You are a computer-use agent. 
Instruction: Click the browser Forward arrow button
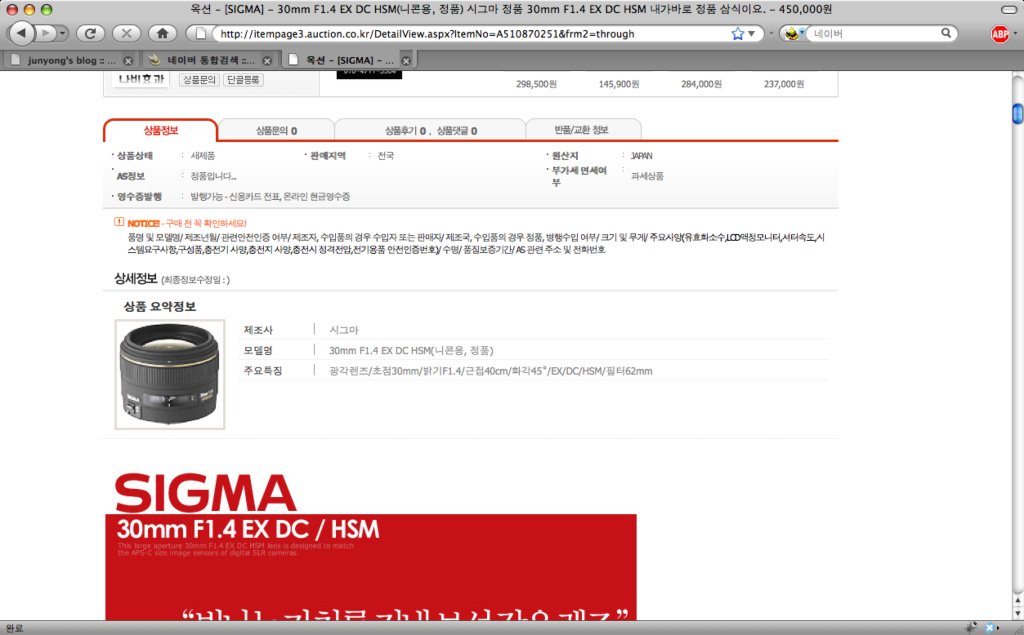[46, 33]
